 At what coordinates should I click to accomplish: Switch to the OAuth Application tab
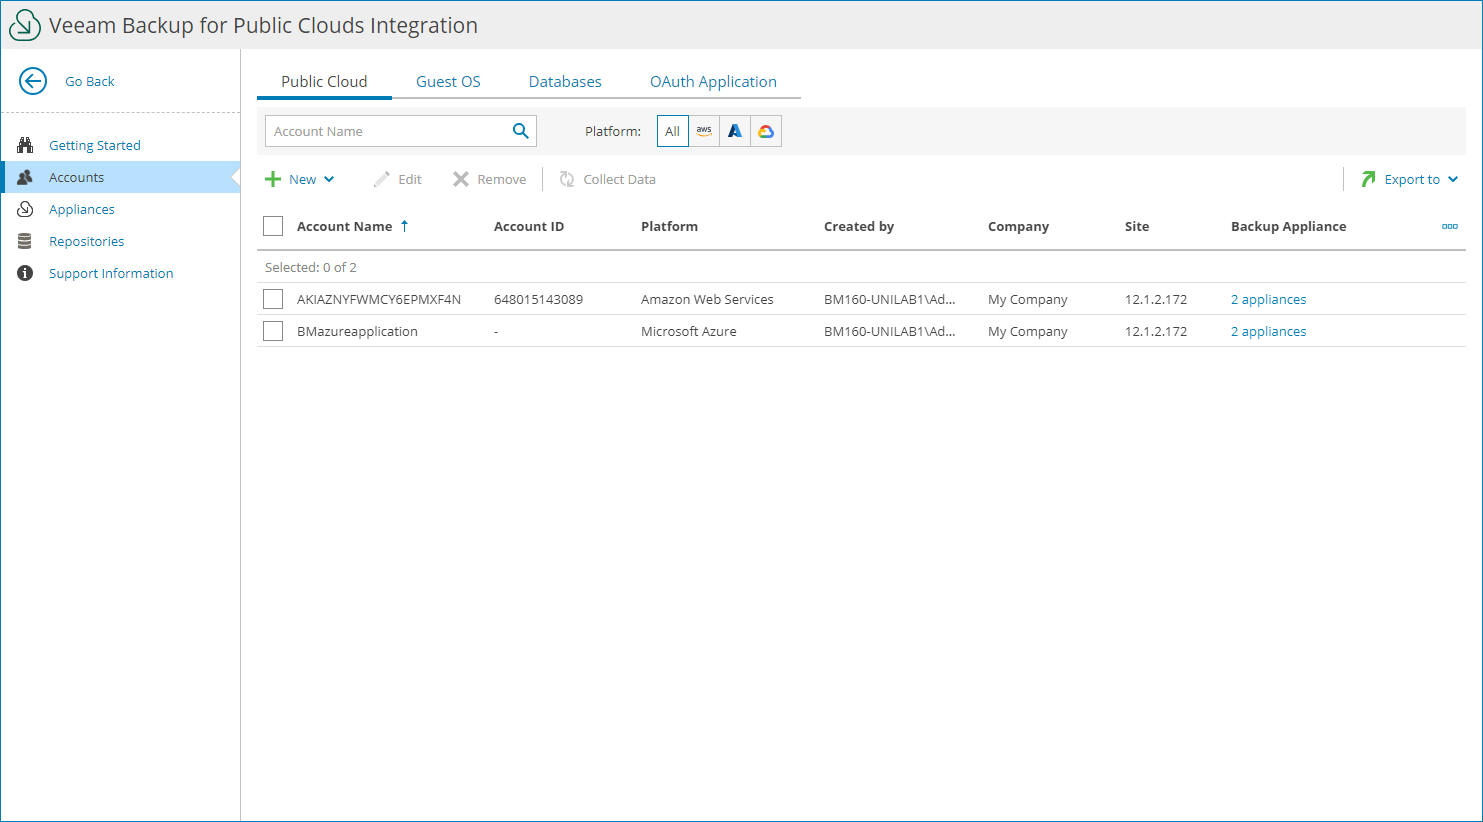[713, 82]
